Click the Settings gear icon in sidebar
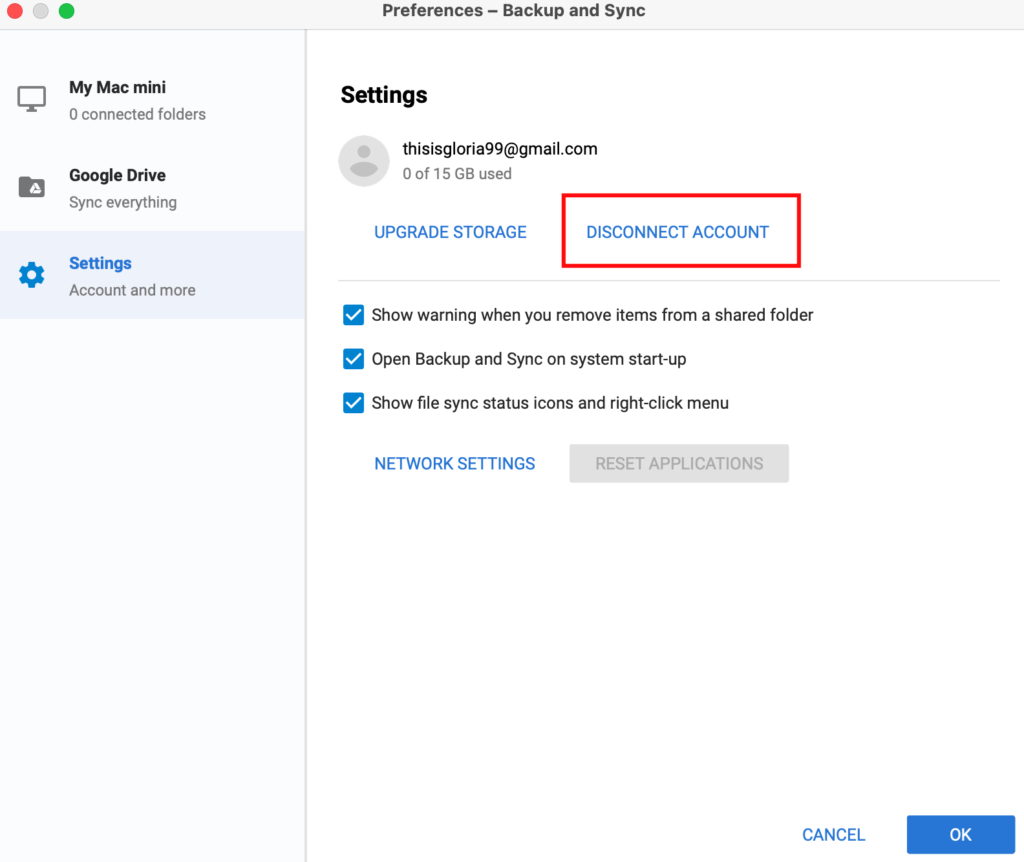 click(32, 275)
